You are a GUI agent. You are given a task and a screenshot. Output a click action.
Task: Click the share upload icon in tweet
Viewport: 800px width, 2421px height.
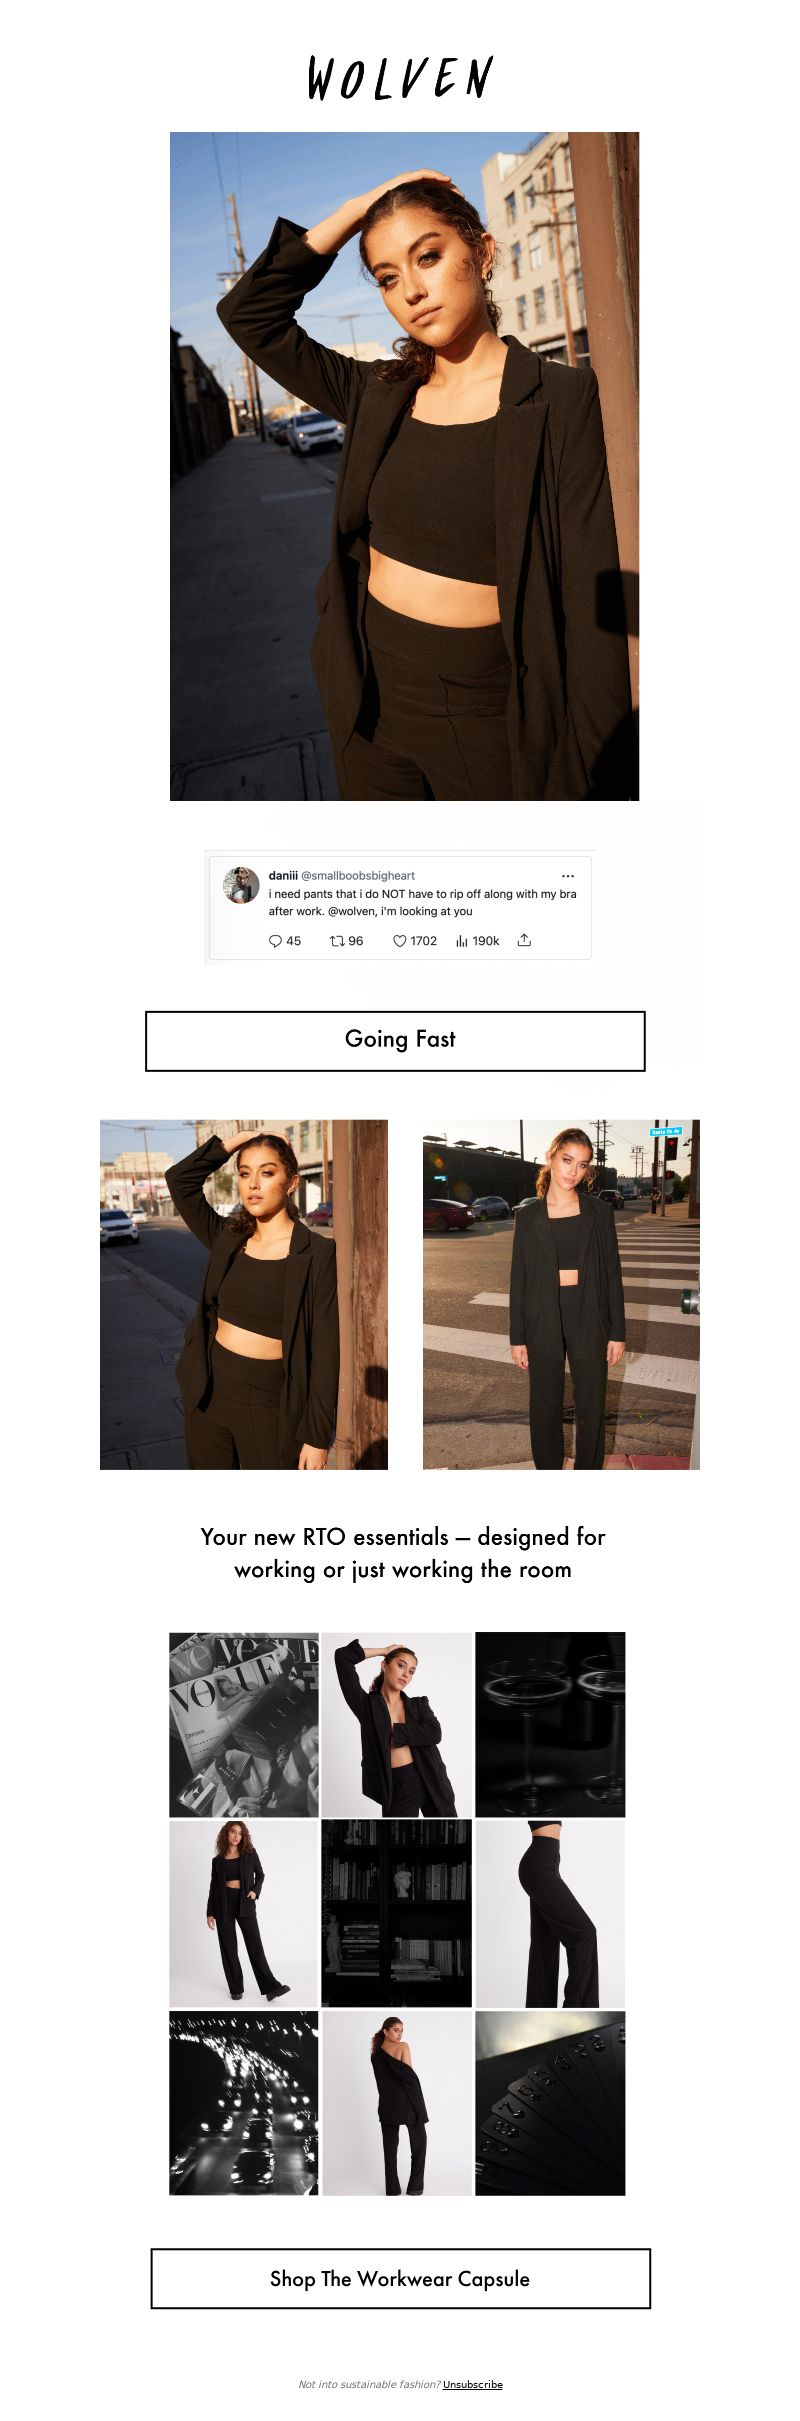point(524,940)
